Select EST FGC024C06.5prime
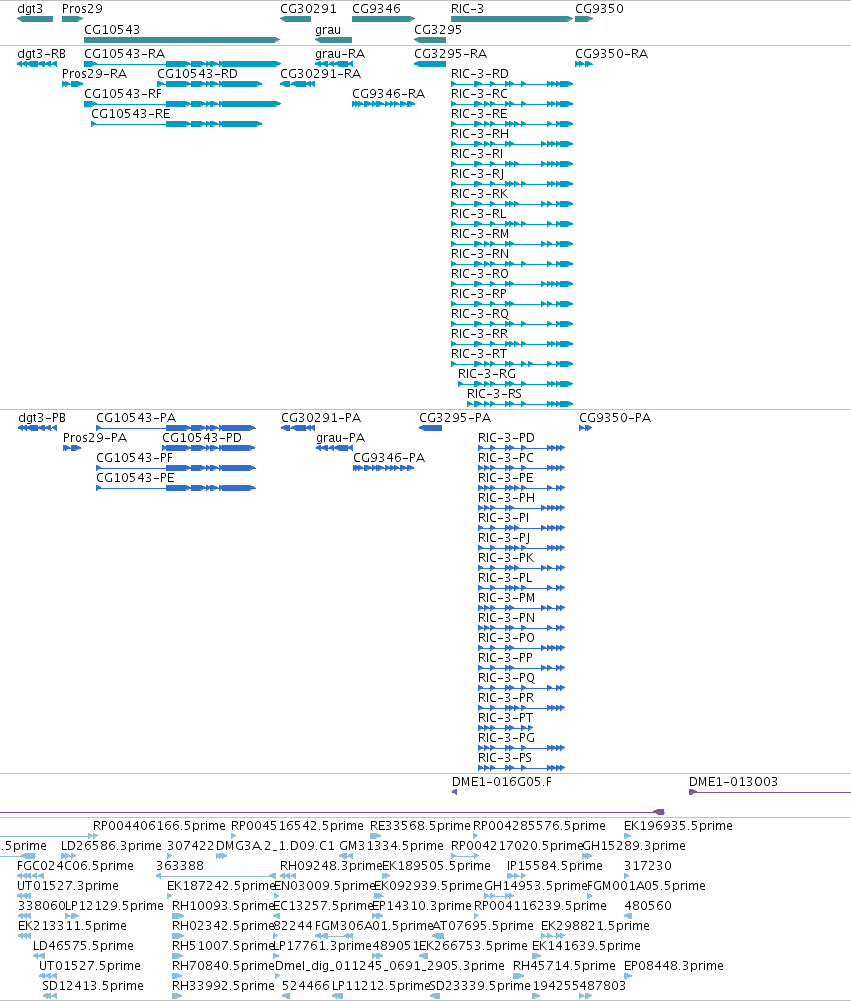 (31, 876)
